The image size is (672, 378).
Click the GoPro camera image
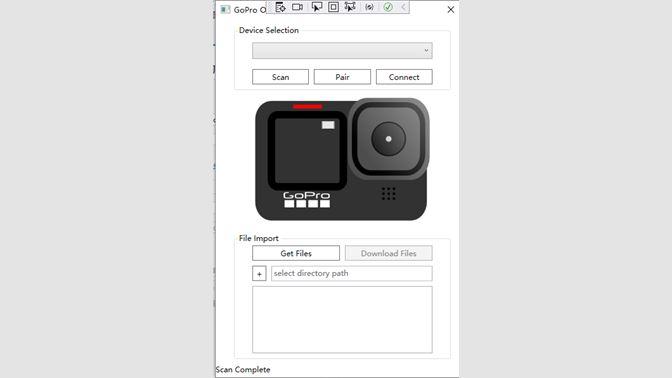click(342, 159)
